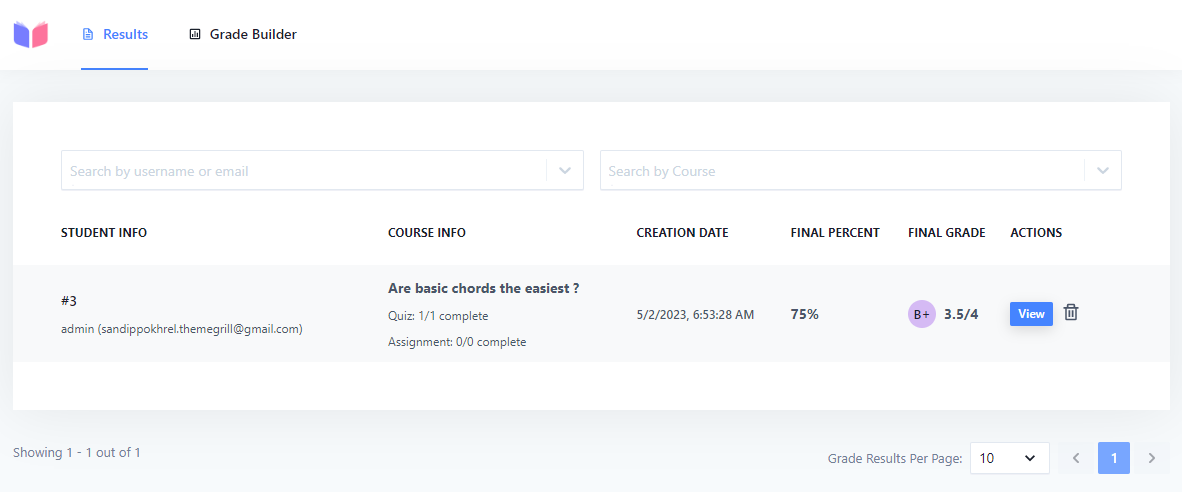Click 'Quiz: 1/1 complete' text

pyautogui.click(x=438, y=316)
